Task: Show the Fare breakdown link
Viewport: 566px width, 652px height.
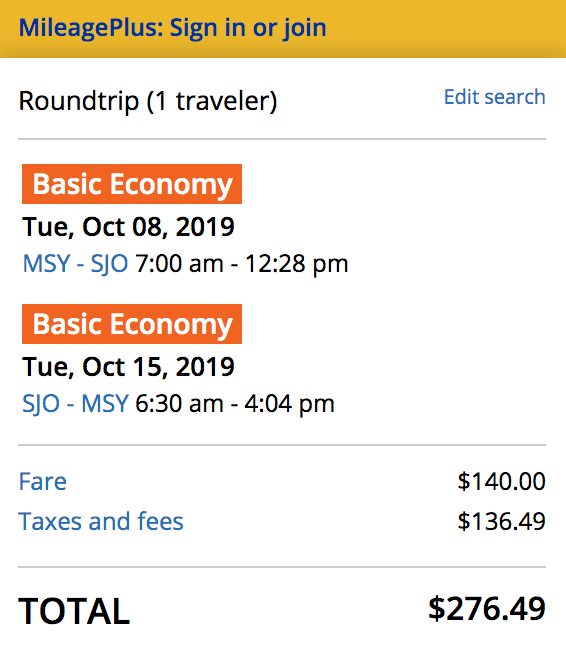Action: pos(42,482)
